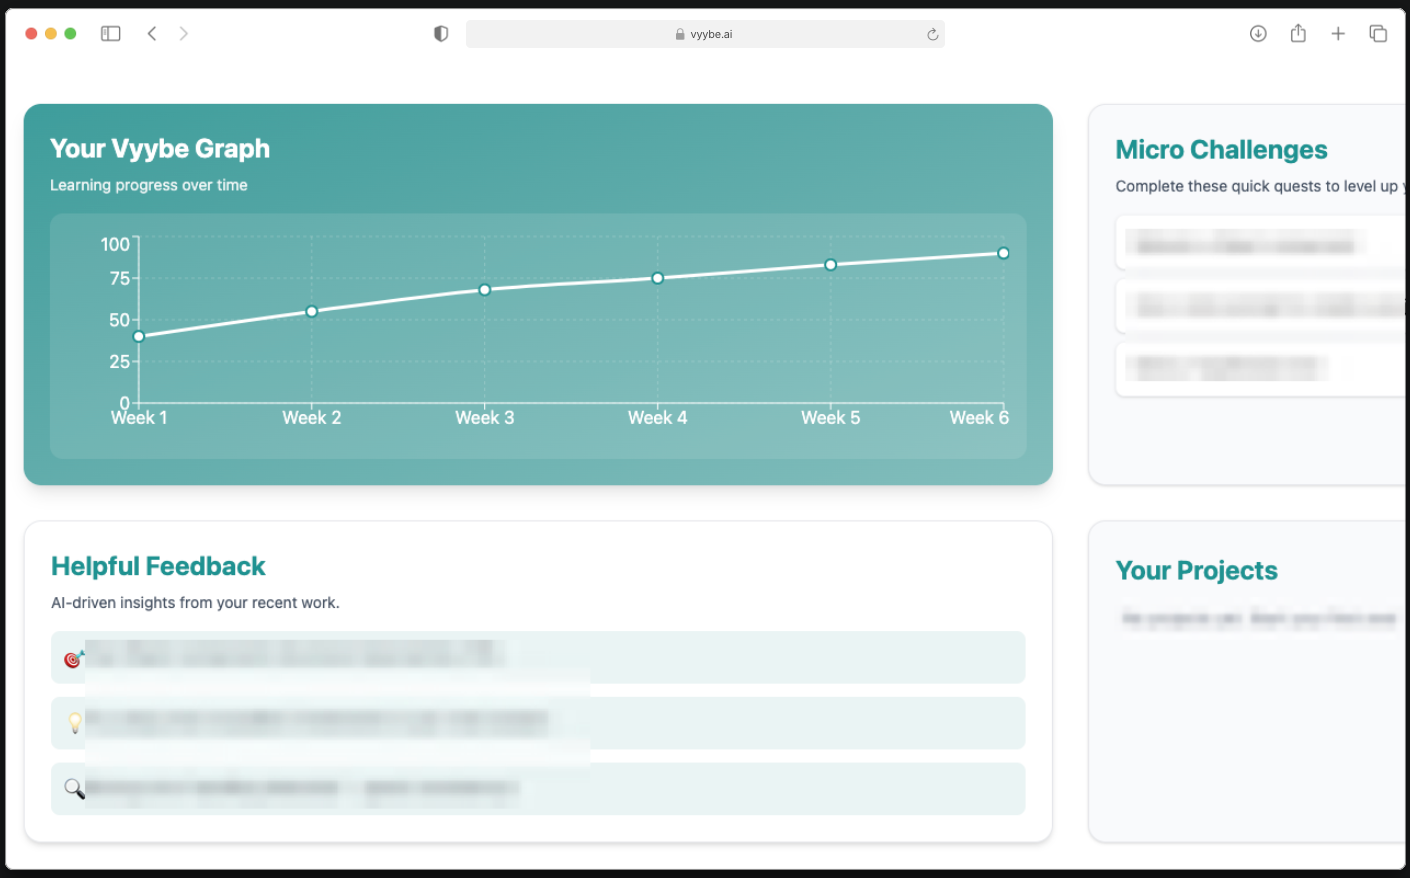Toggle the Safari sidebar icon
This screenshot has width=1410, height=878.
(x=111, y=34)
